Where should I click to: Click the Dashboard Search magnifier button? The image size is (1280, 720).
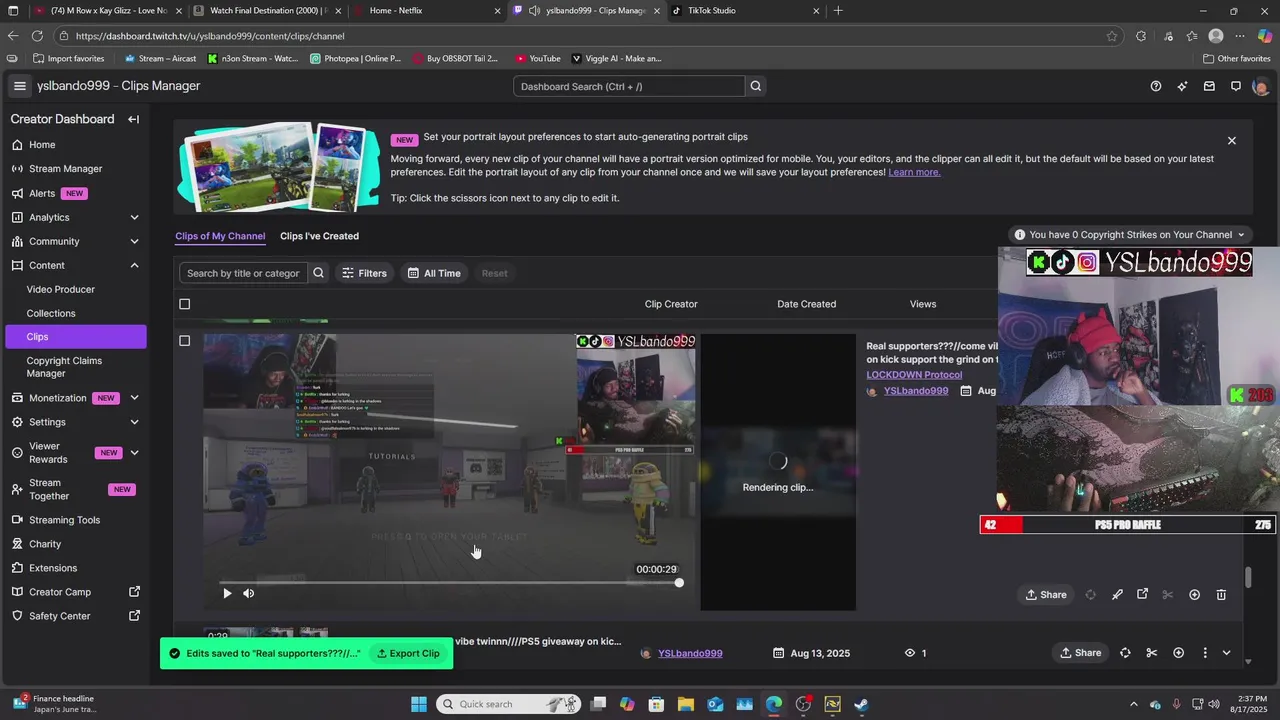tap(756, 86)
